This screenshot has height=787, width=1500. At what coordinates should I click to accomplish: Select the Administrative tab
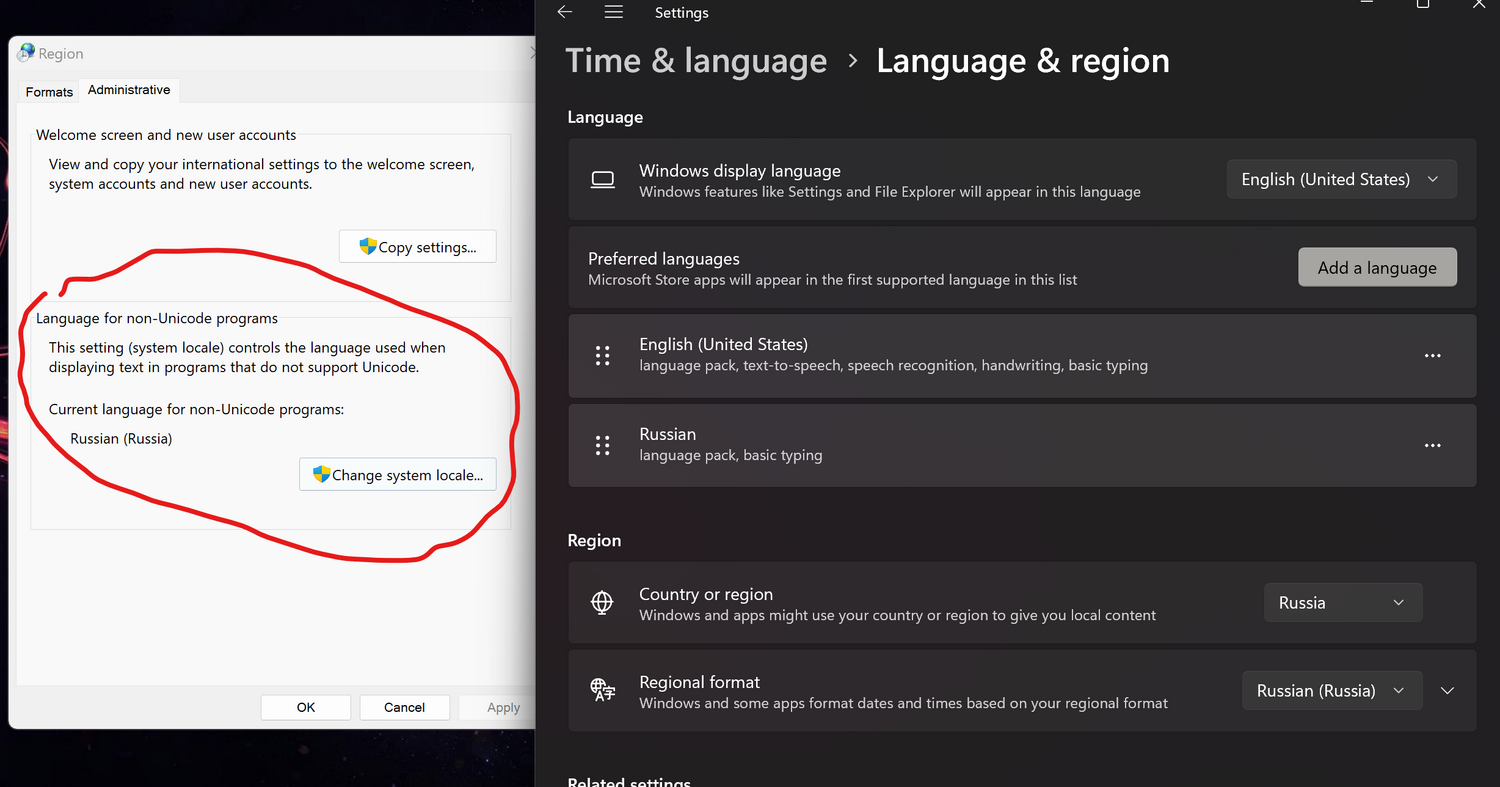[129, 90]
